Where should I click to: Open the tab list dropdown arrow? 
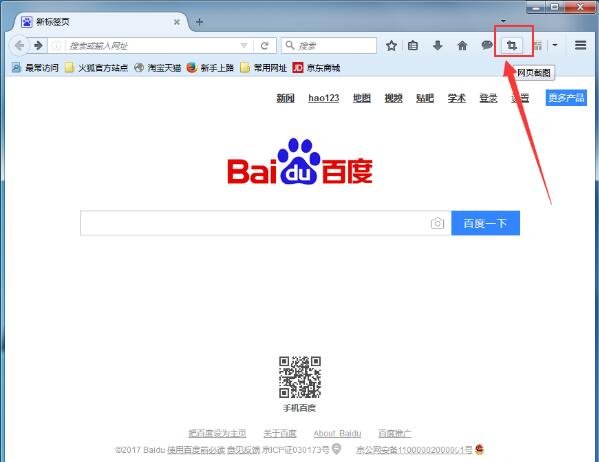pyautogui.click(x=503, y=21)
